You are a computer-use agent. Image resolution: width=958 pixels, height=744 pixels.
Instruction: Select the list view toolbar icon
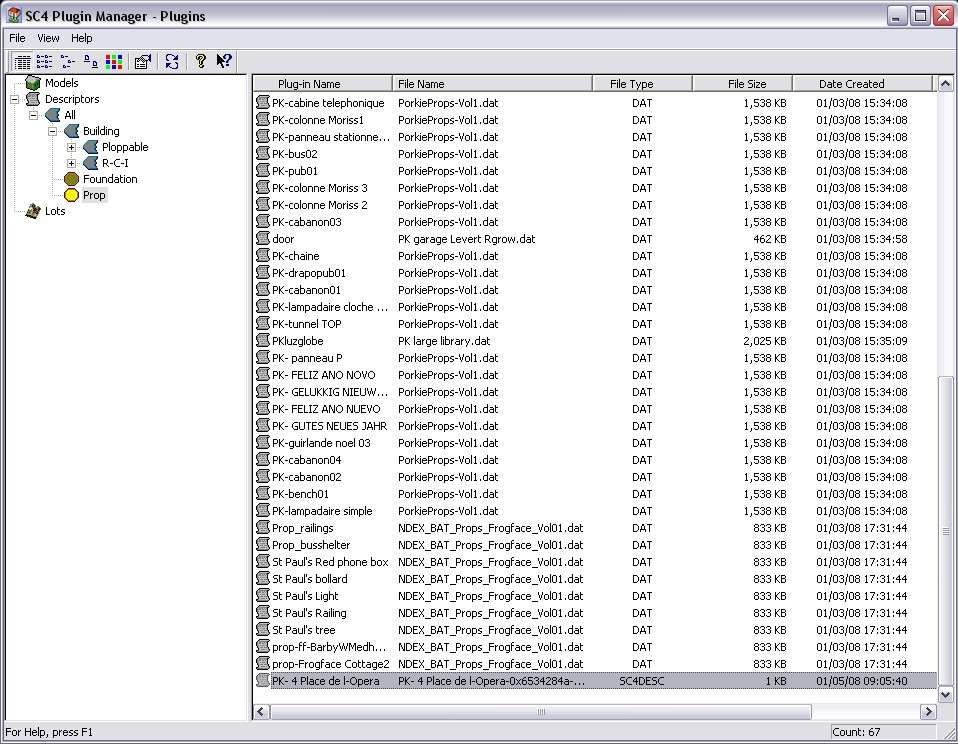(45, 62)
